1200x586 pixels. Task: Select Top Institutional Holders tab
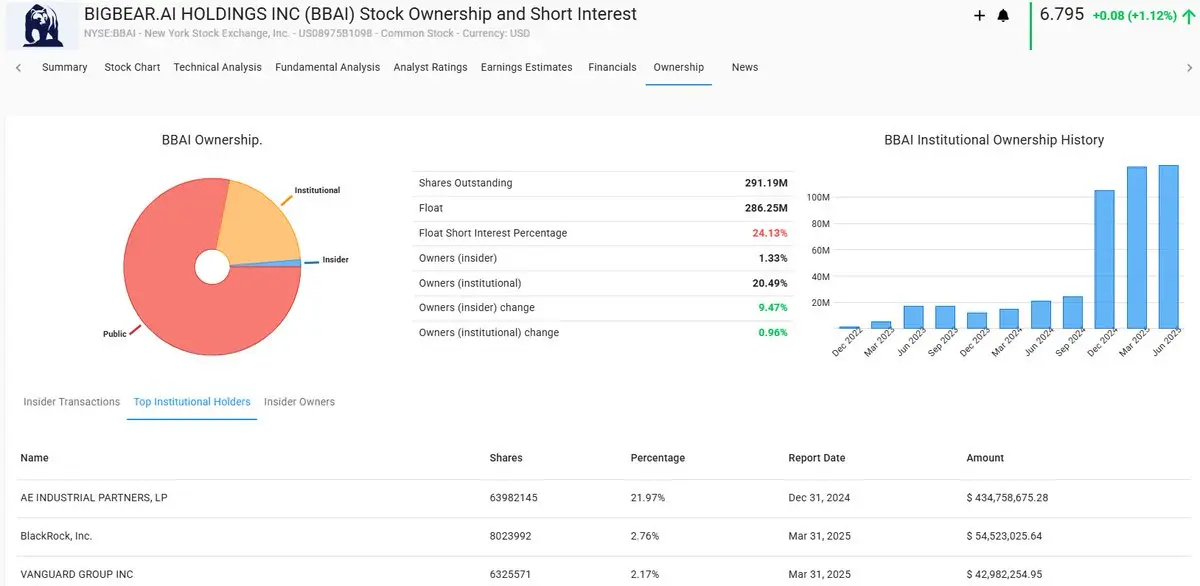[x=192, y=402]
